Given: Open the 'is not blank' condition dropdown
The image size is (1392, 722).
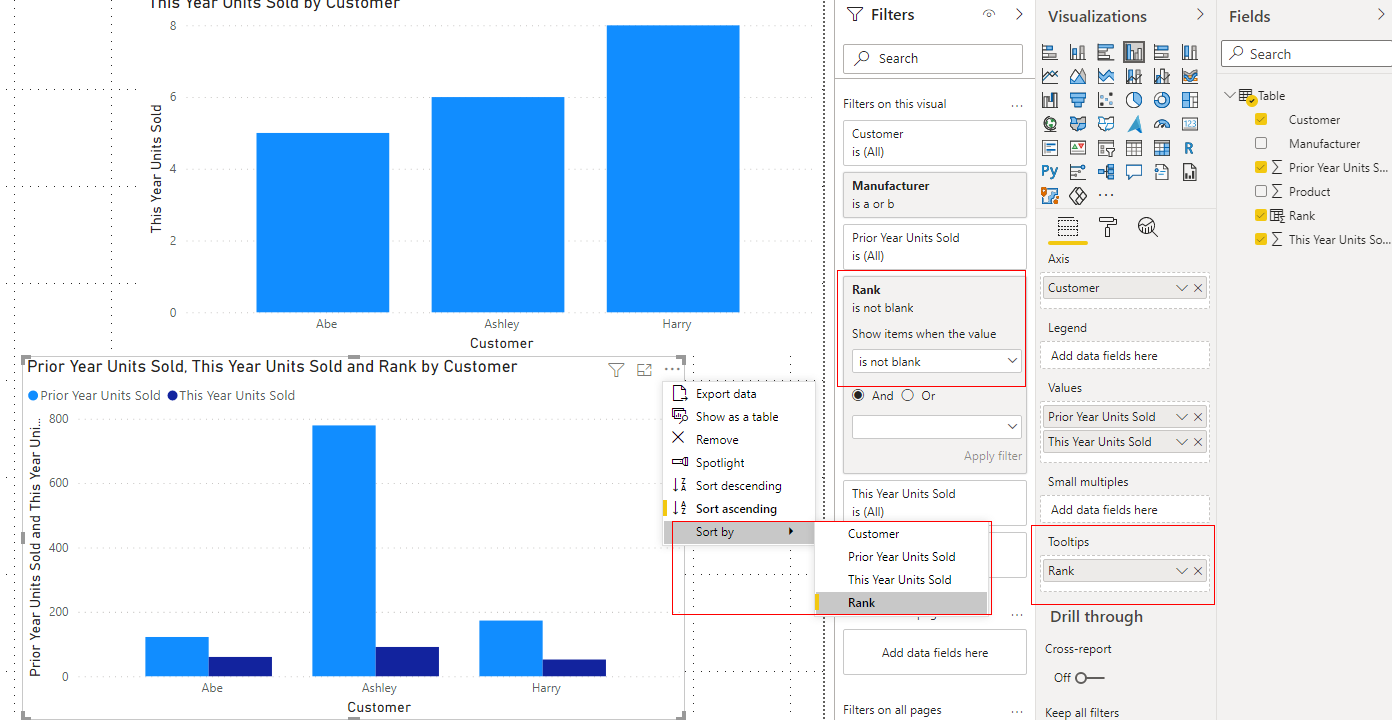Looking at the screenshot, I should pos(936,361).
